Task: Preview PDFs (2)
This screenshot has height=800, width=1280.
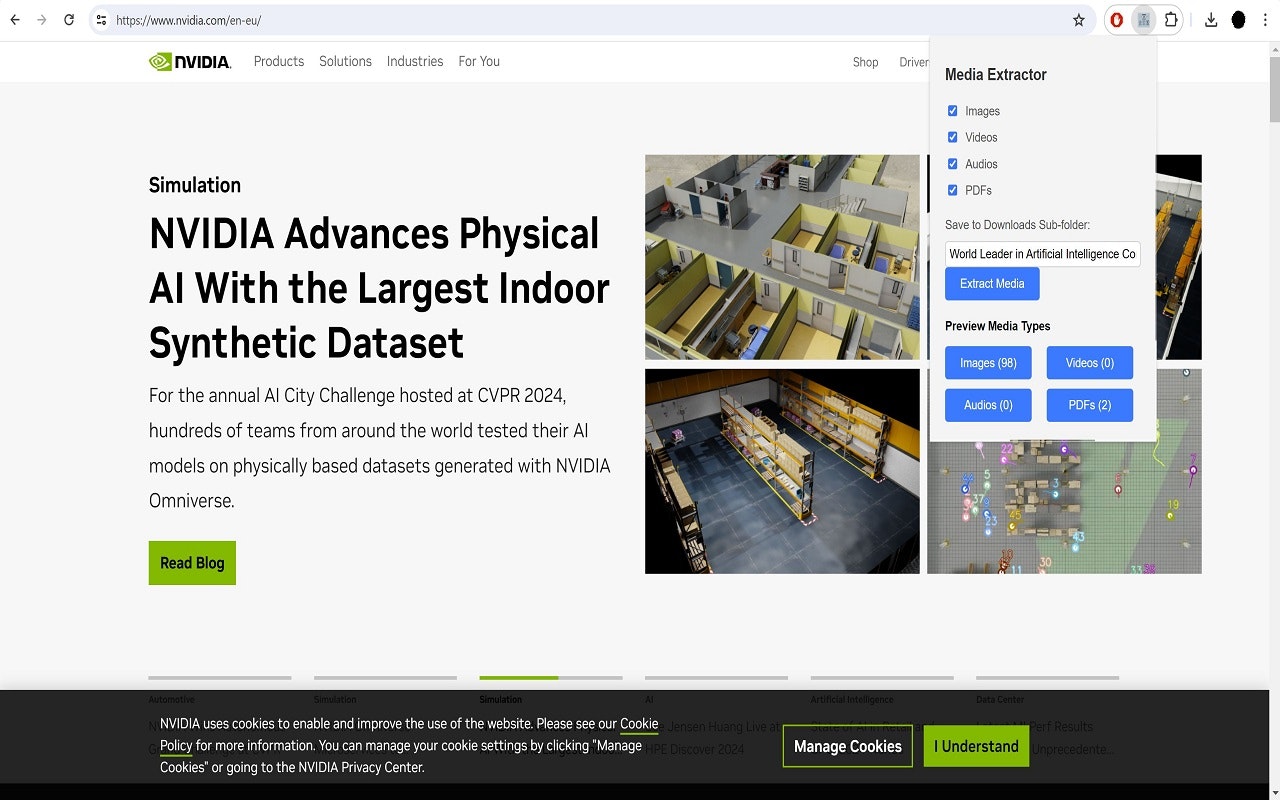Action: point(1090,405)
